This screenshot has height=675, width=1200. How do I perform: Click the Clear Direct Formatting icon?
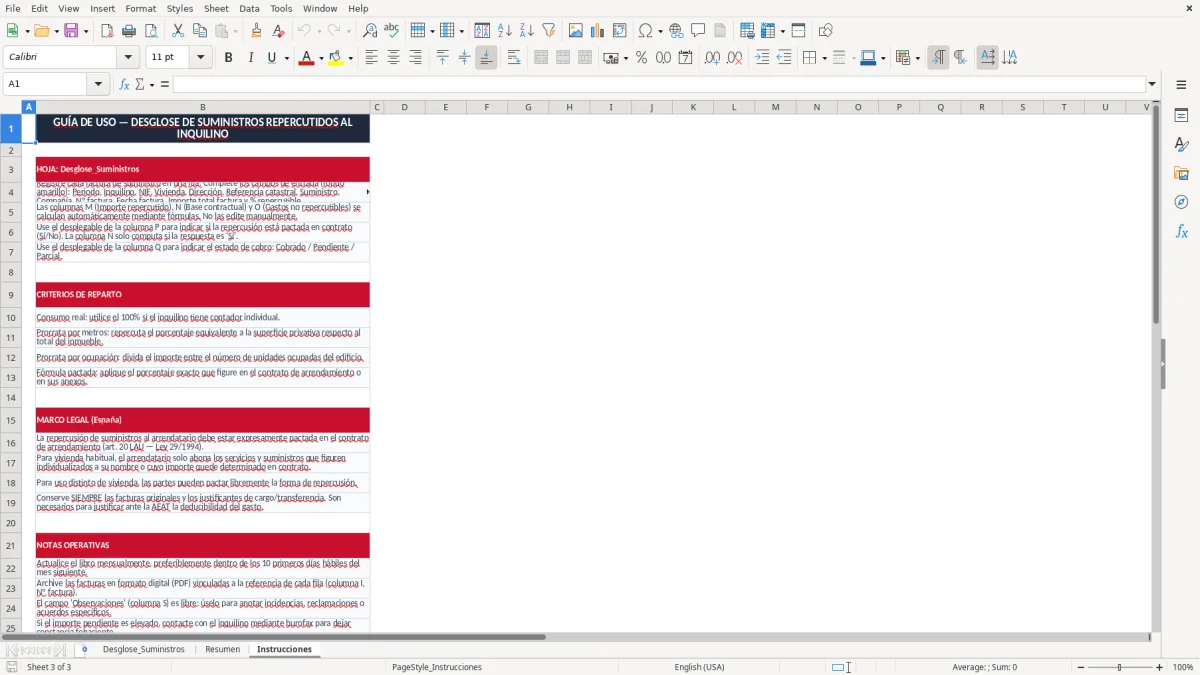[x=279, y=31]
